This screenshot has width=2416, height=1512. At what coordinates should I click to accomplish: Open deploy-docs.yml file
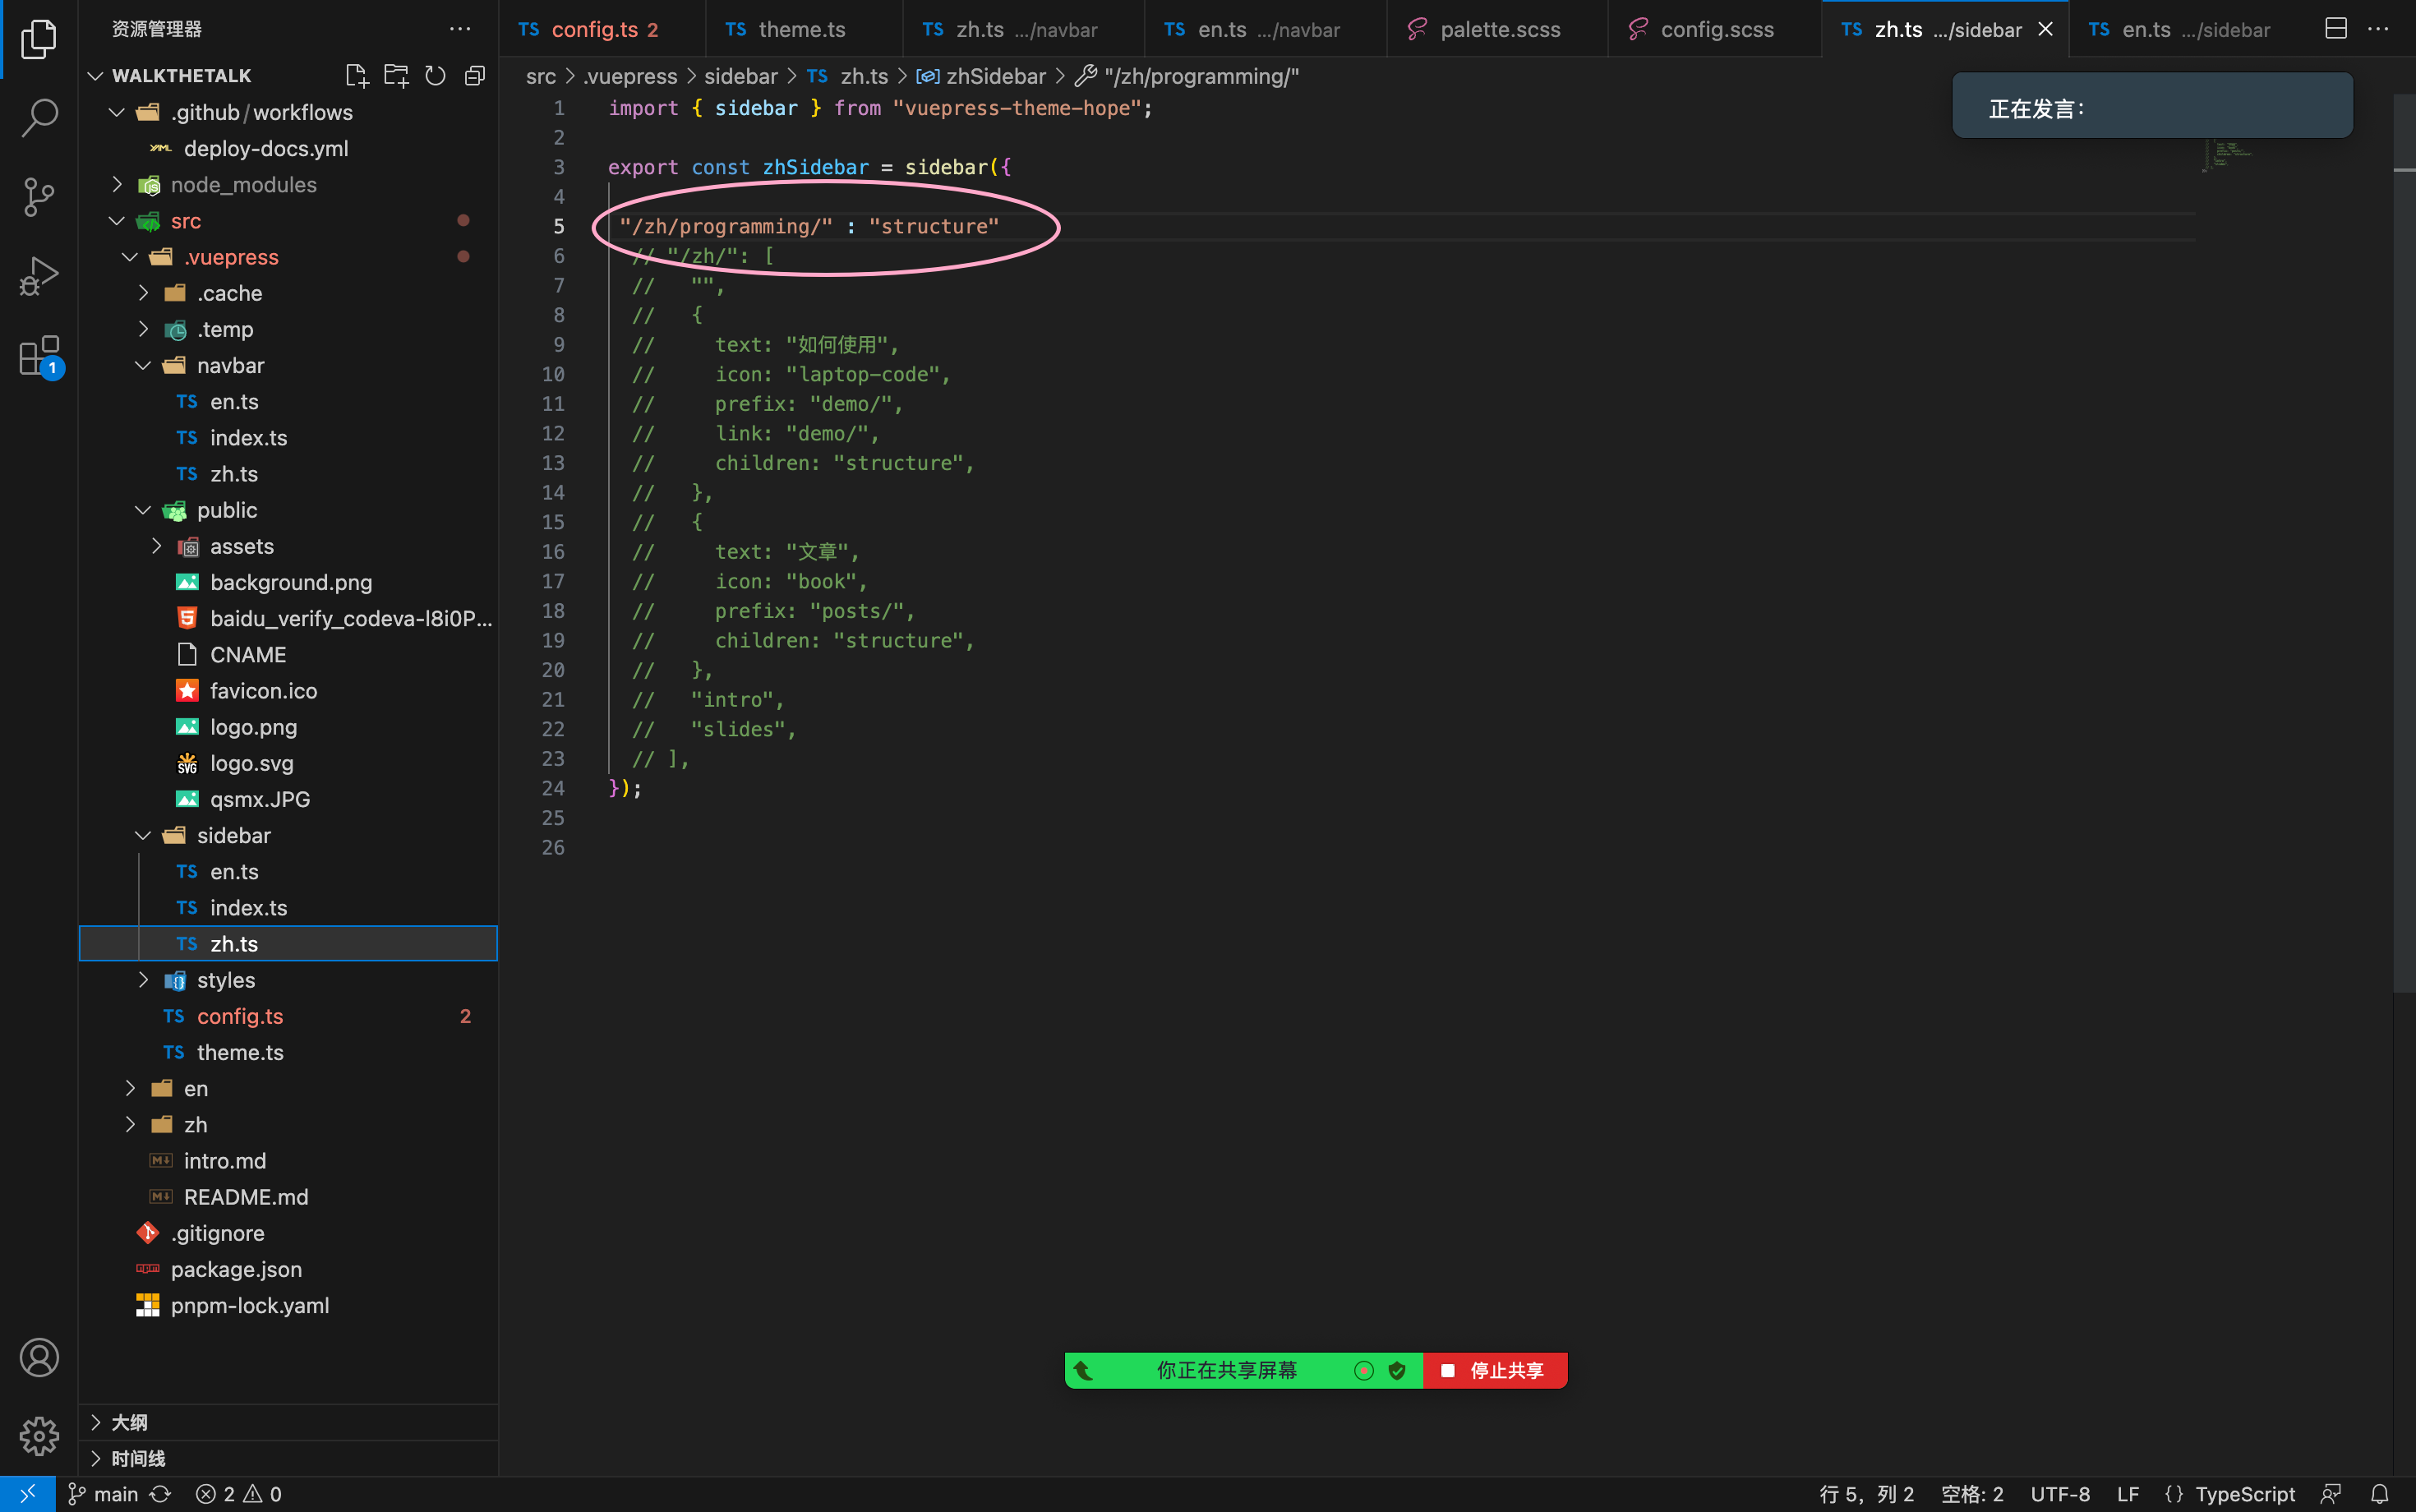288,148
